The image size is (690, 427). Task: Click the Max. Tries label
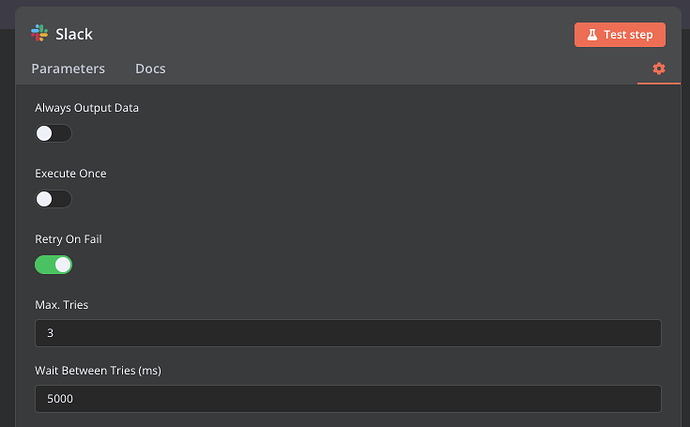(63, 305)
